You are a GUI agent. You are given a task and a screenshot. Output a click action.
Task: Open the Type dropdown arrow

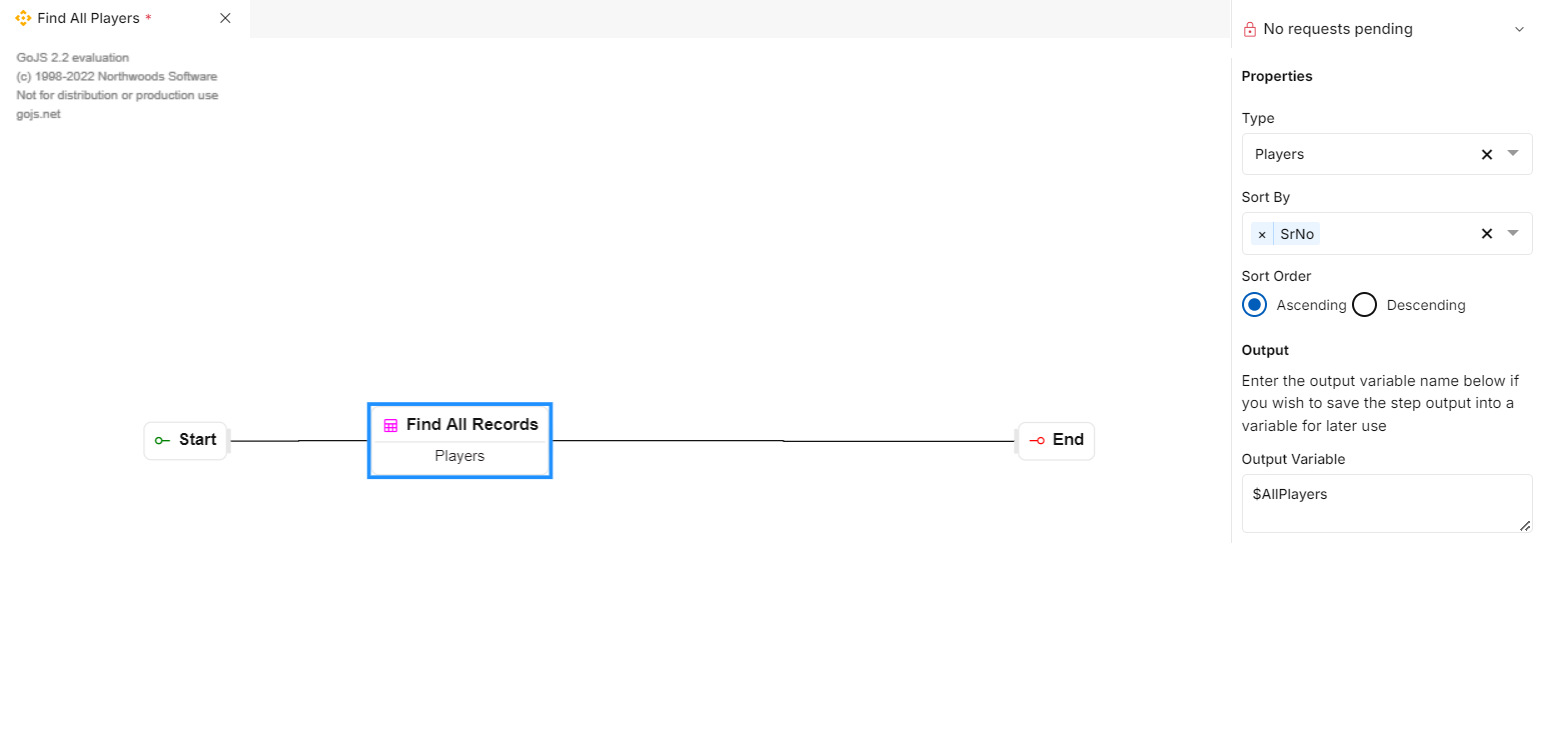coord(1513,153)
